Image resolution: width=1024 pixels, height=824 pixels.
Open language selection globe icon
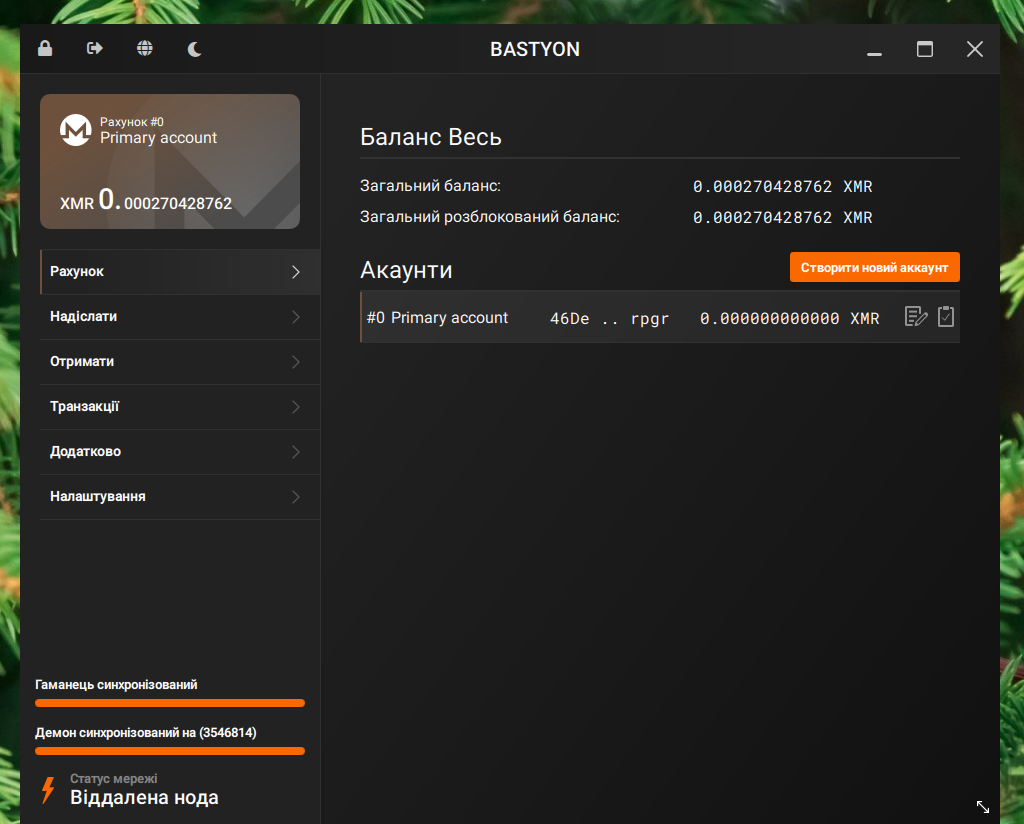coord(145,49)
